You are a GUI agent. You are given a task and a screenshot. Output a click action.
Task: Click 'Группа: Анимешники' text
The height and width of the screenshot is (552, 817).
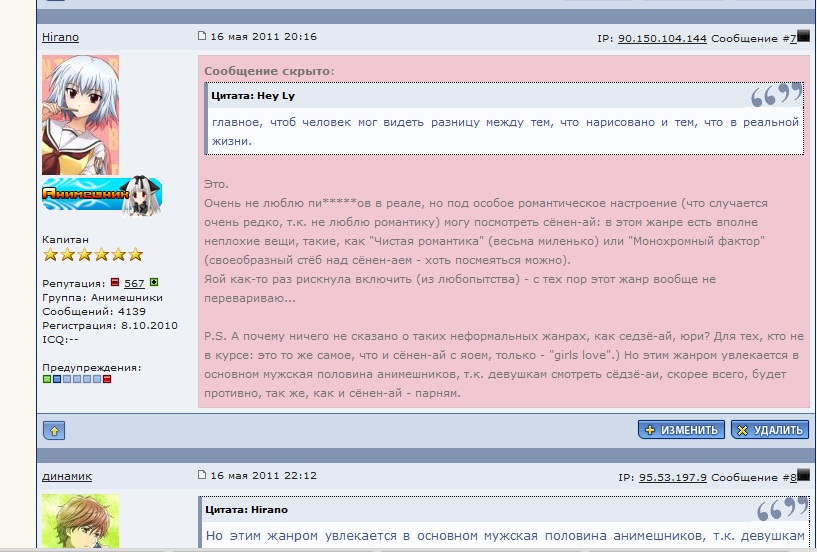(x=103, y=298)
